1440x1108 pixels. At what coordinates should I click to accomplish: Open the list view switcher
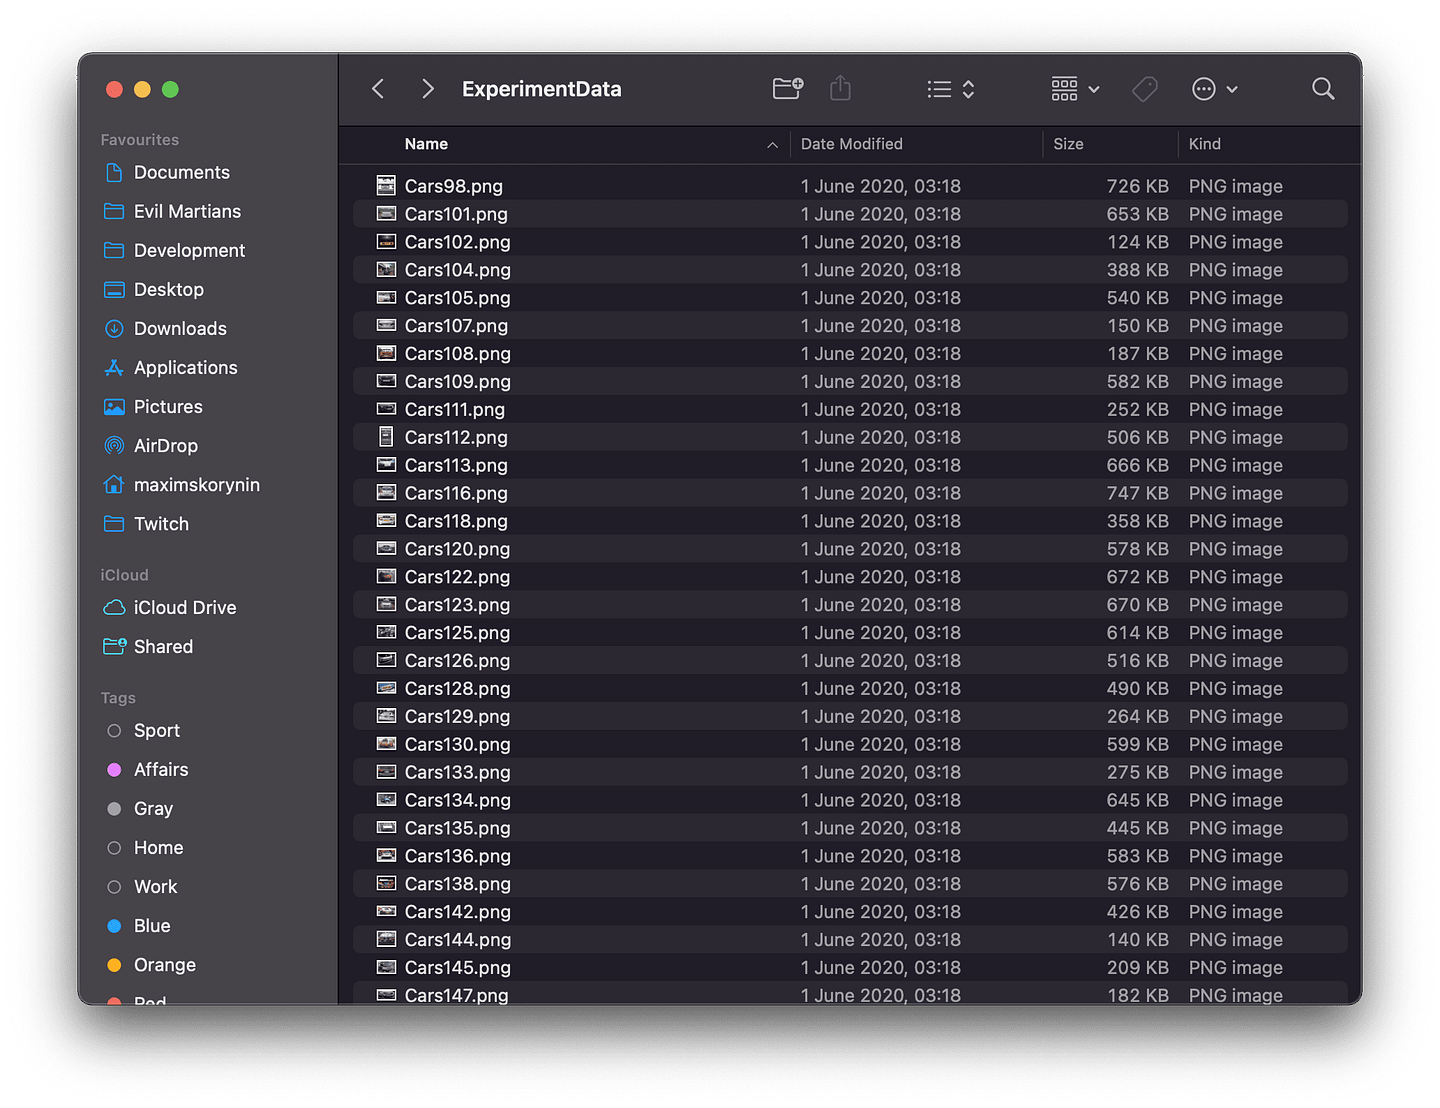click(x=951, y=89)
